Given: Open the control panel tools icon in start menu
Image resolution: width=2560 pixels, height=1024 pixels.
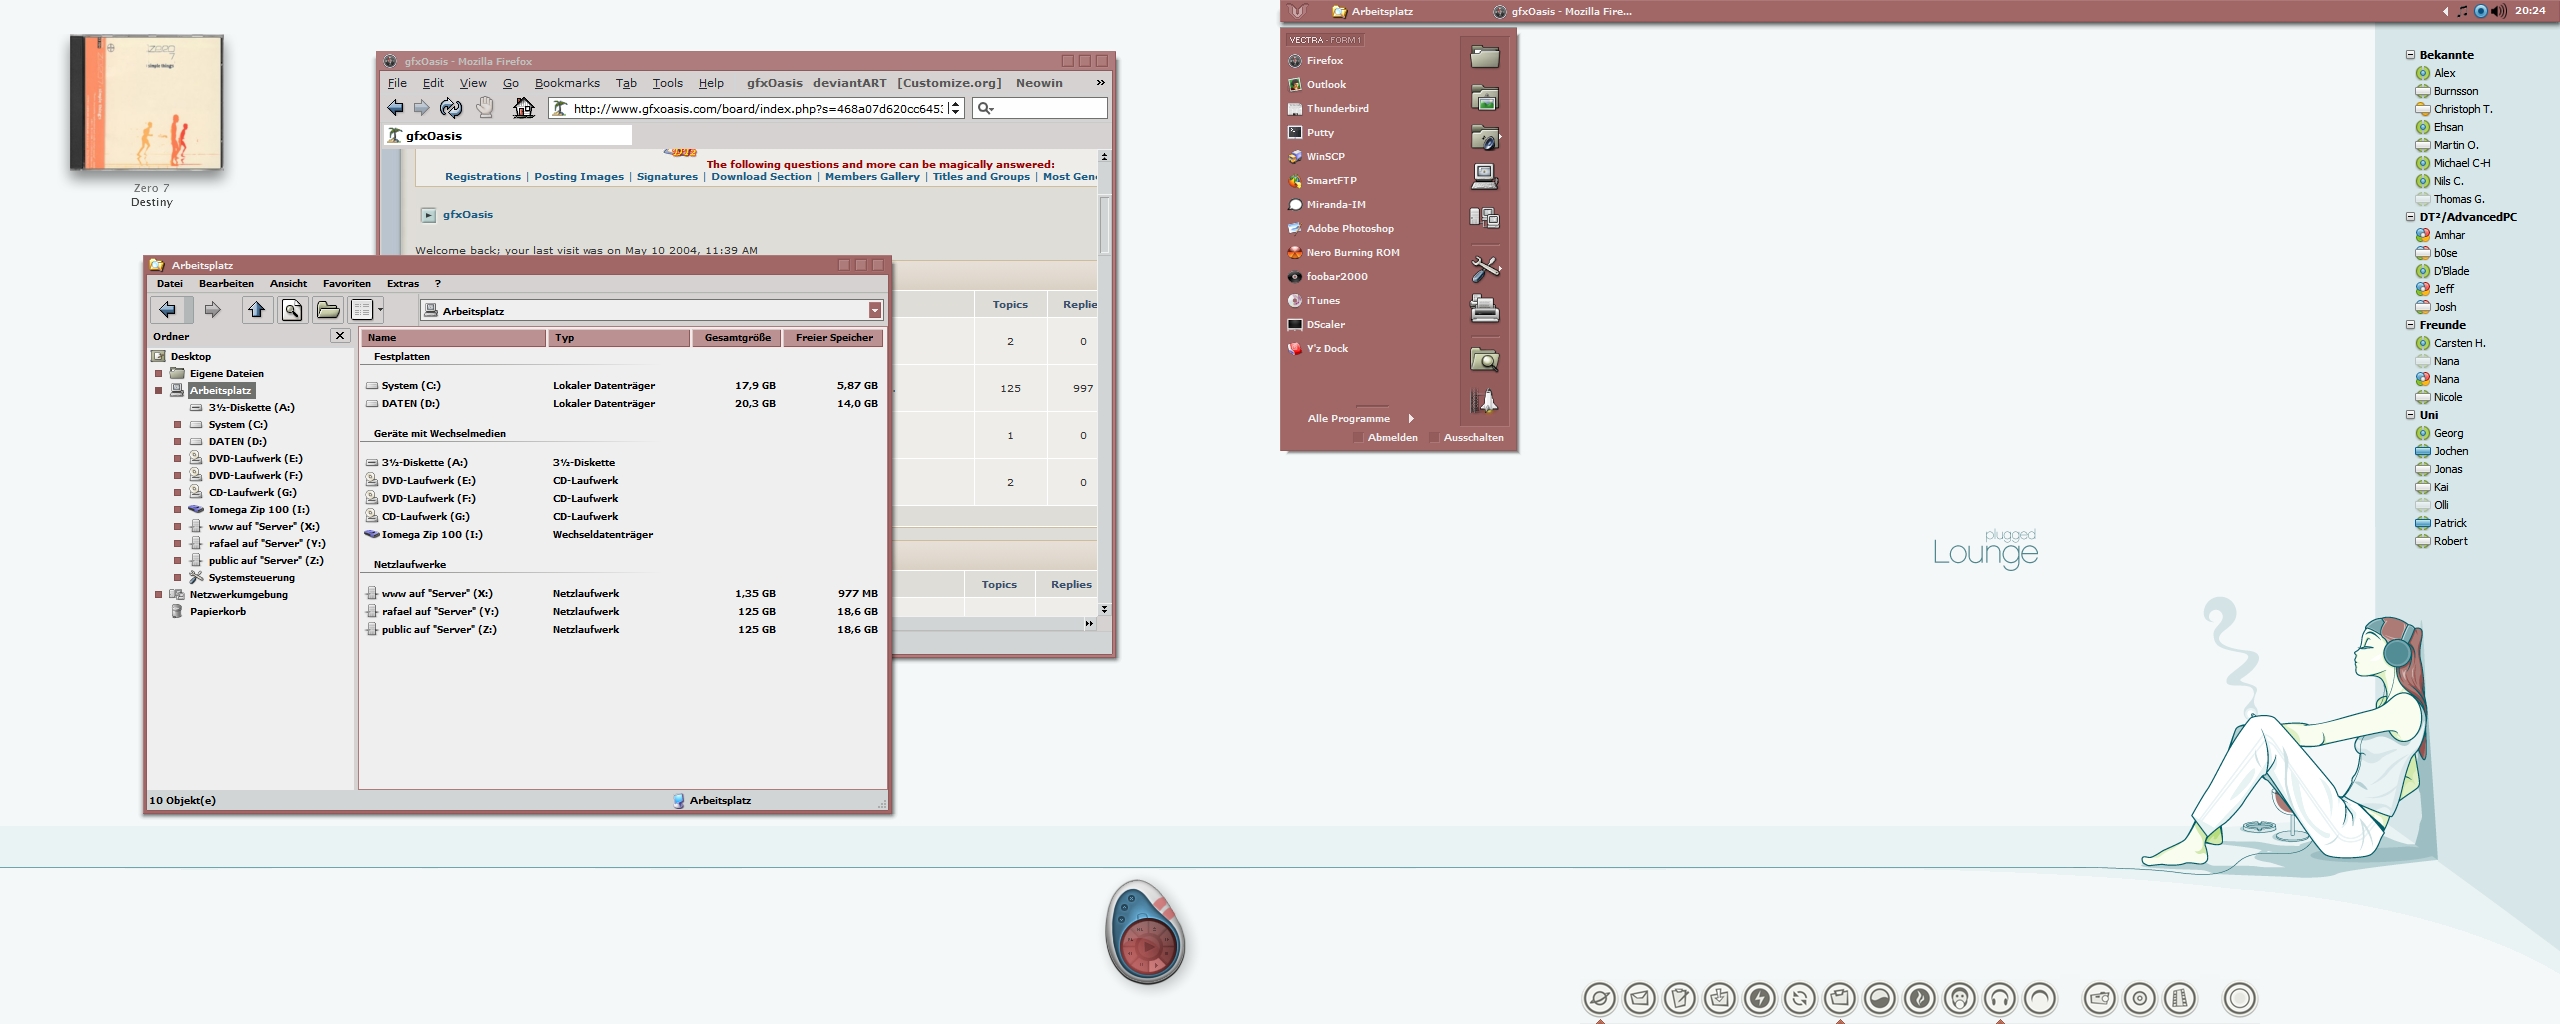Looking at the screenshot, I should [x=1485, y=268].
